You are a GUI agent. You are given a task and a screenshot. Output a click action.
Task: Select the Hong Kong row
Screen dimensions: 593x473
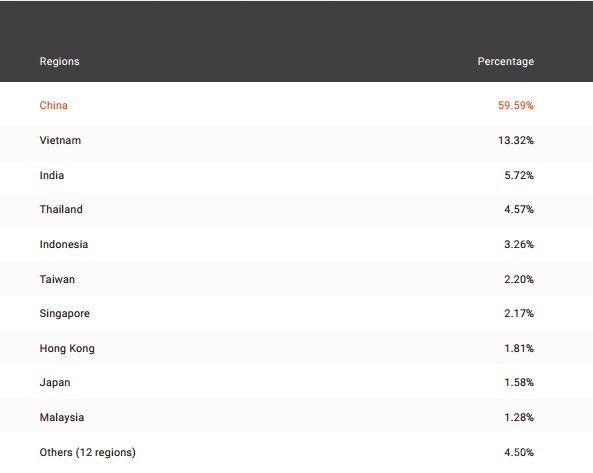tap(296, 348)
